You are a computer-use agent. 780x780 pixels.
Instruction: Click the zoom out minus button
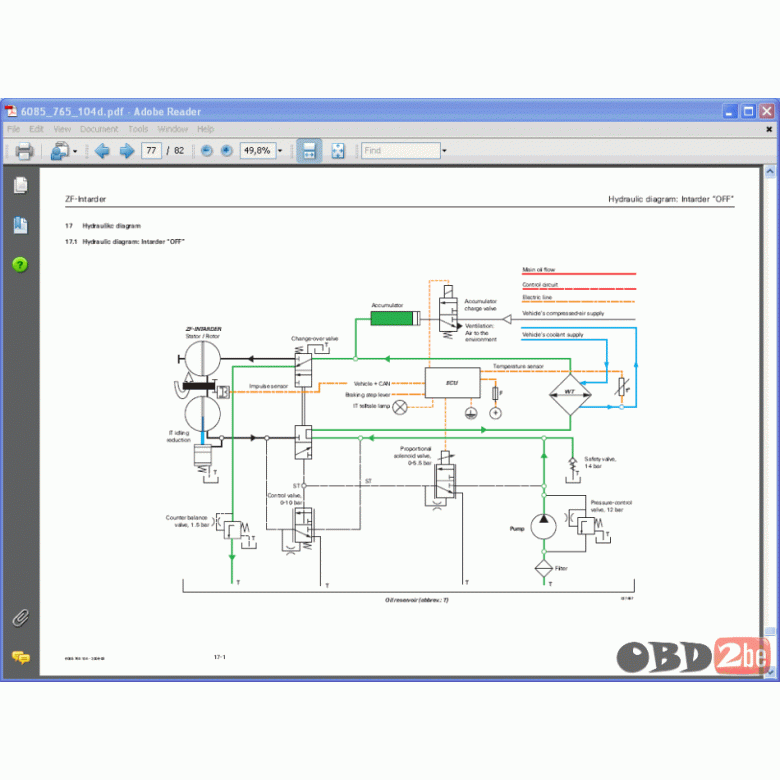[207, 150]
